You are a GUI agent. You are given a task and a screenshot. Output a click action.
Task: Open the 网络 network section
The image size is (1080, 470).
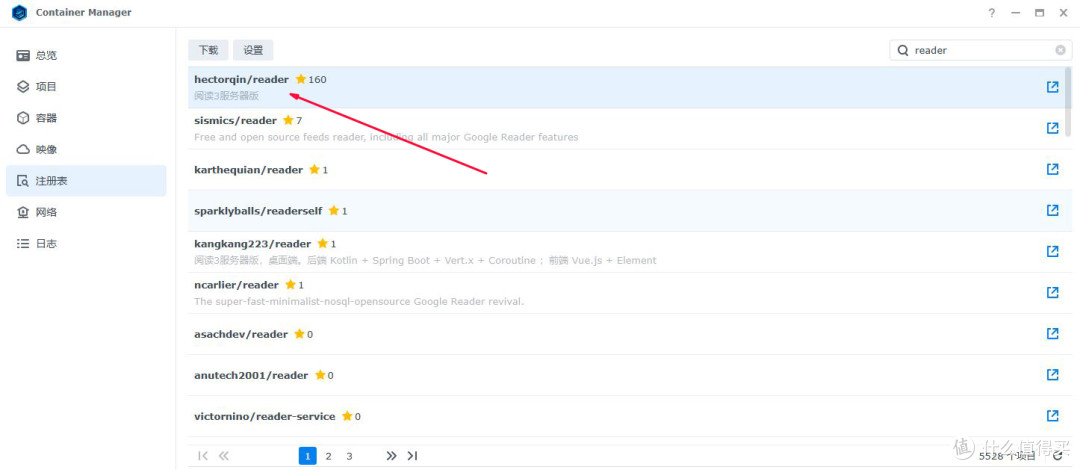click(x=86, y=212)
